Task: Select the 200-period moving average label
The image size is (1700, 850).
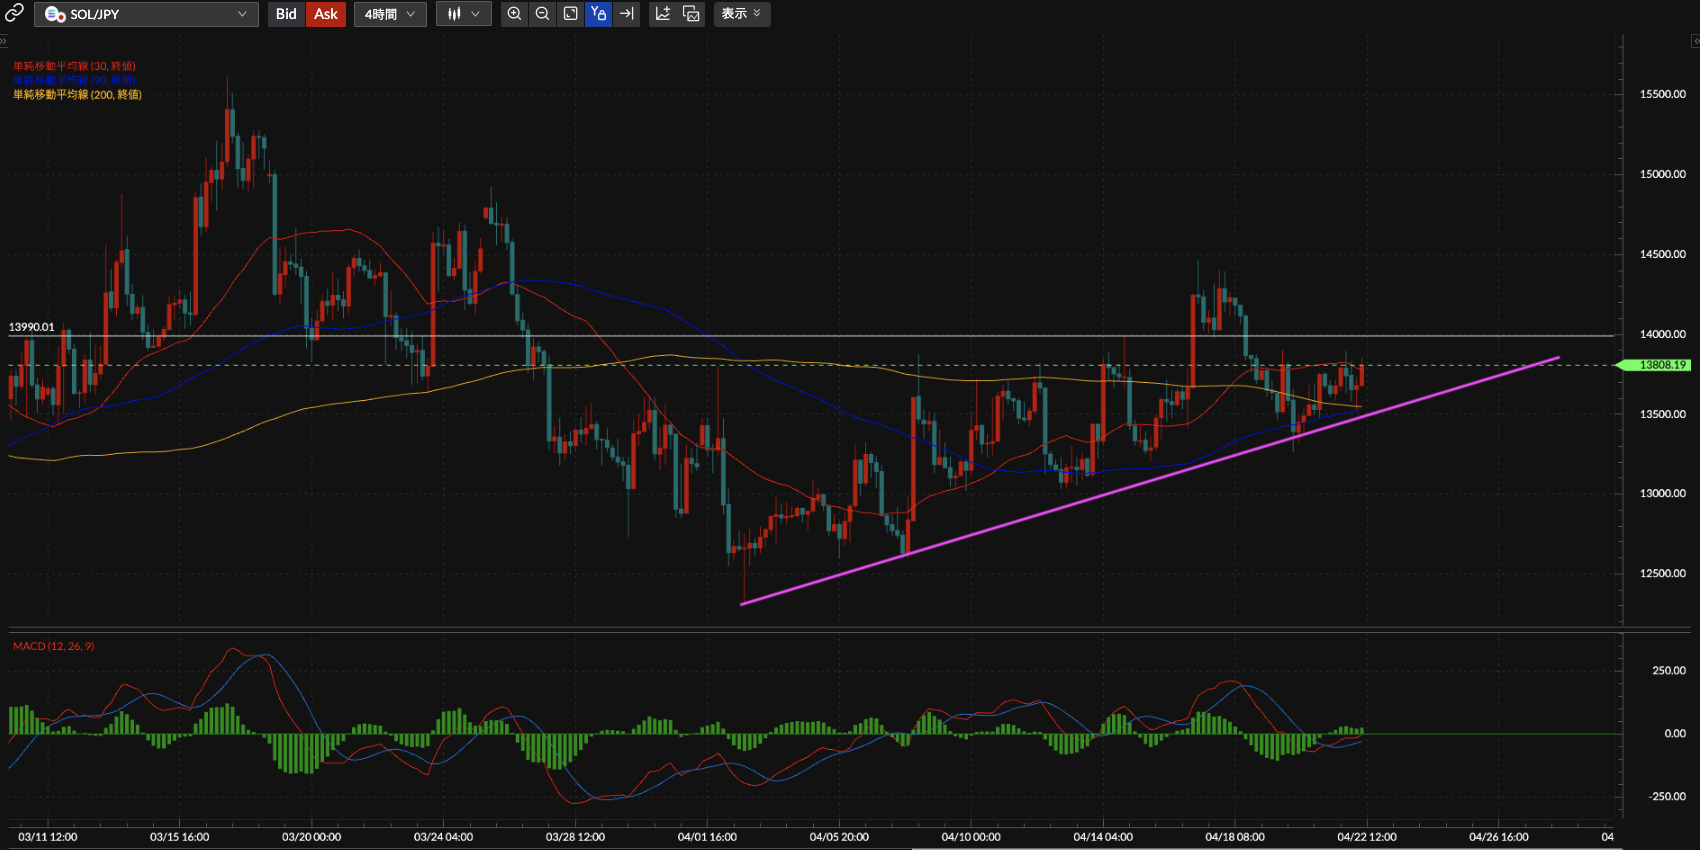Action: (77, 95)
